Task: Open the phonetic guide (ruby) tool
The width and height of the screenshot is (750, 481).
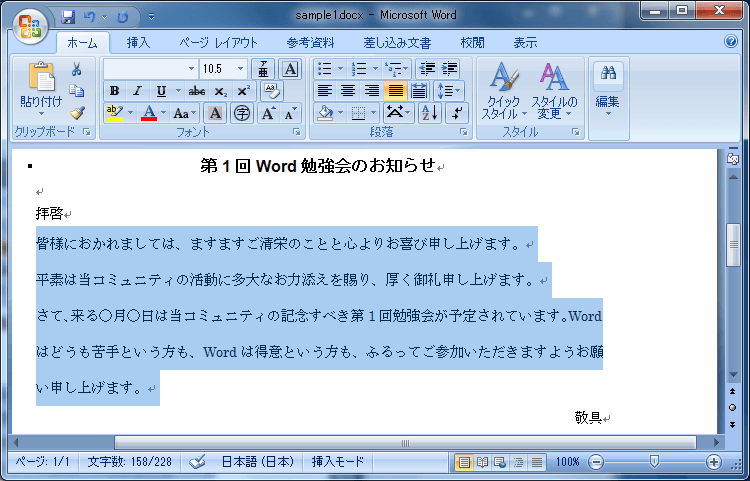Action: pos(263,69)
